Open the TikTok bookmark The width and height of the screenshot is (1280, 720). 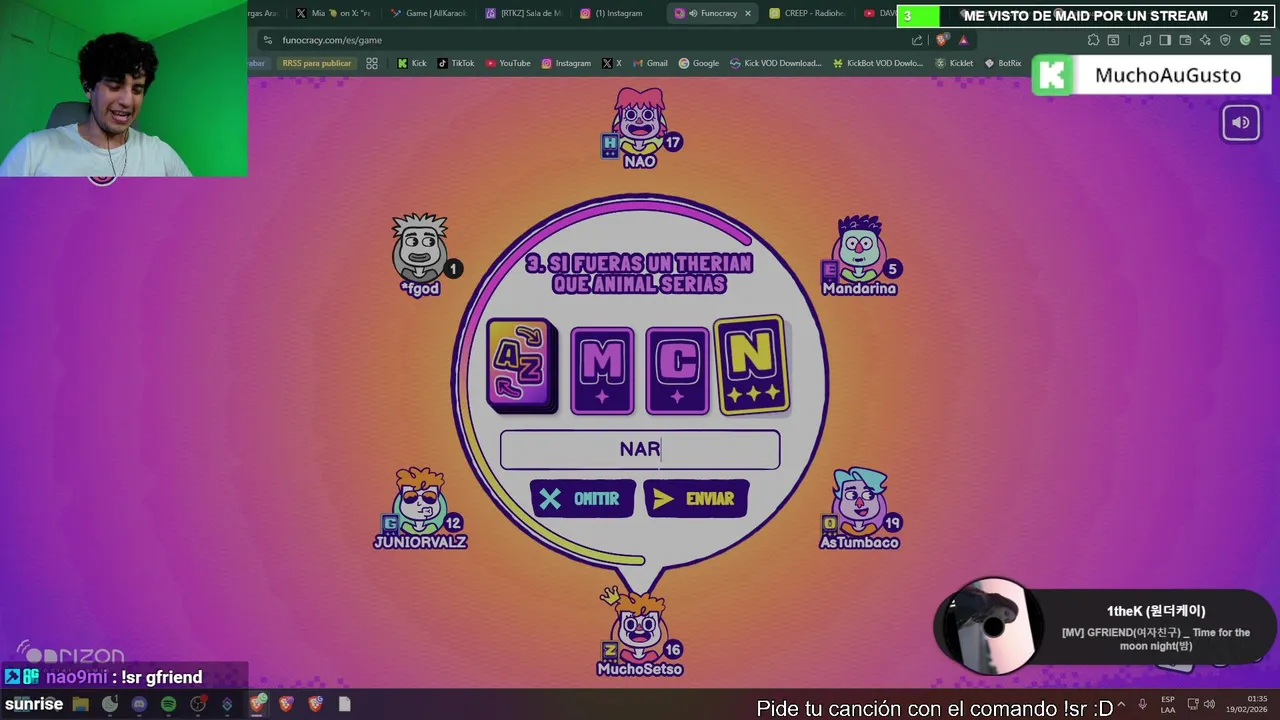click(x=456, y=63)
